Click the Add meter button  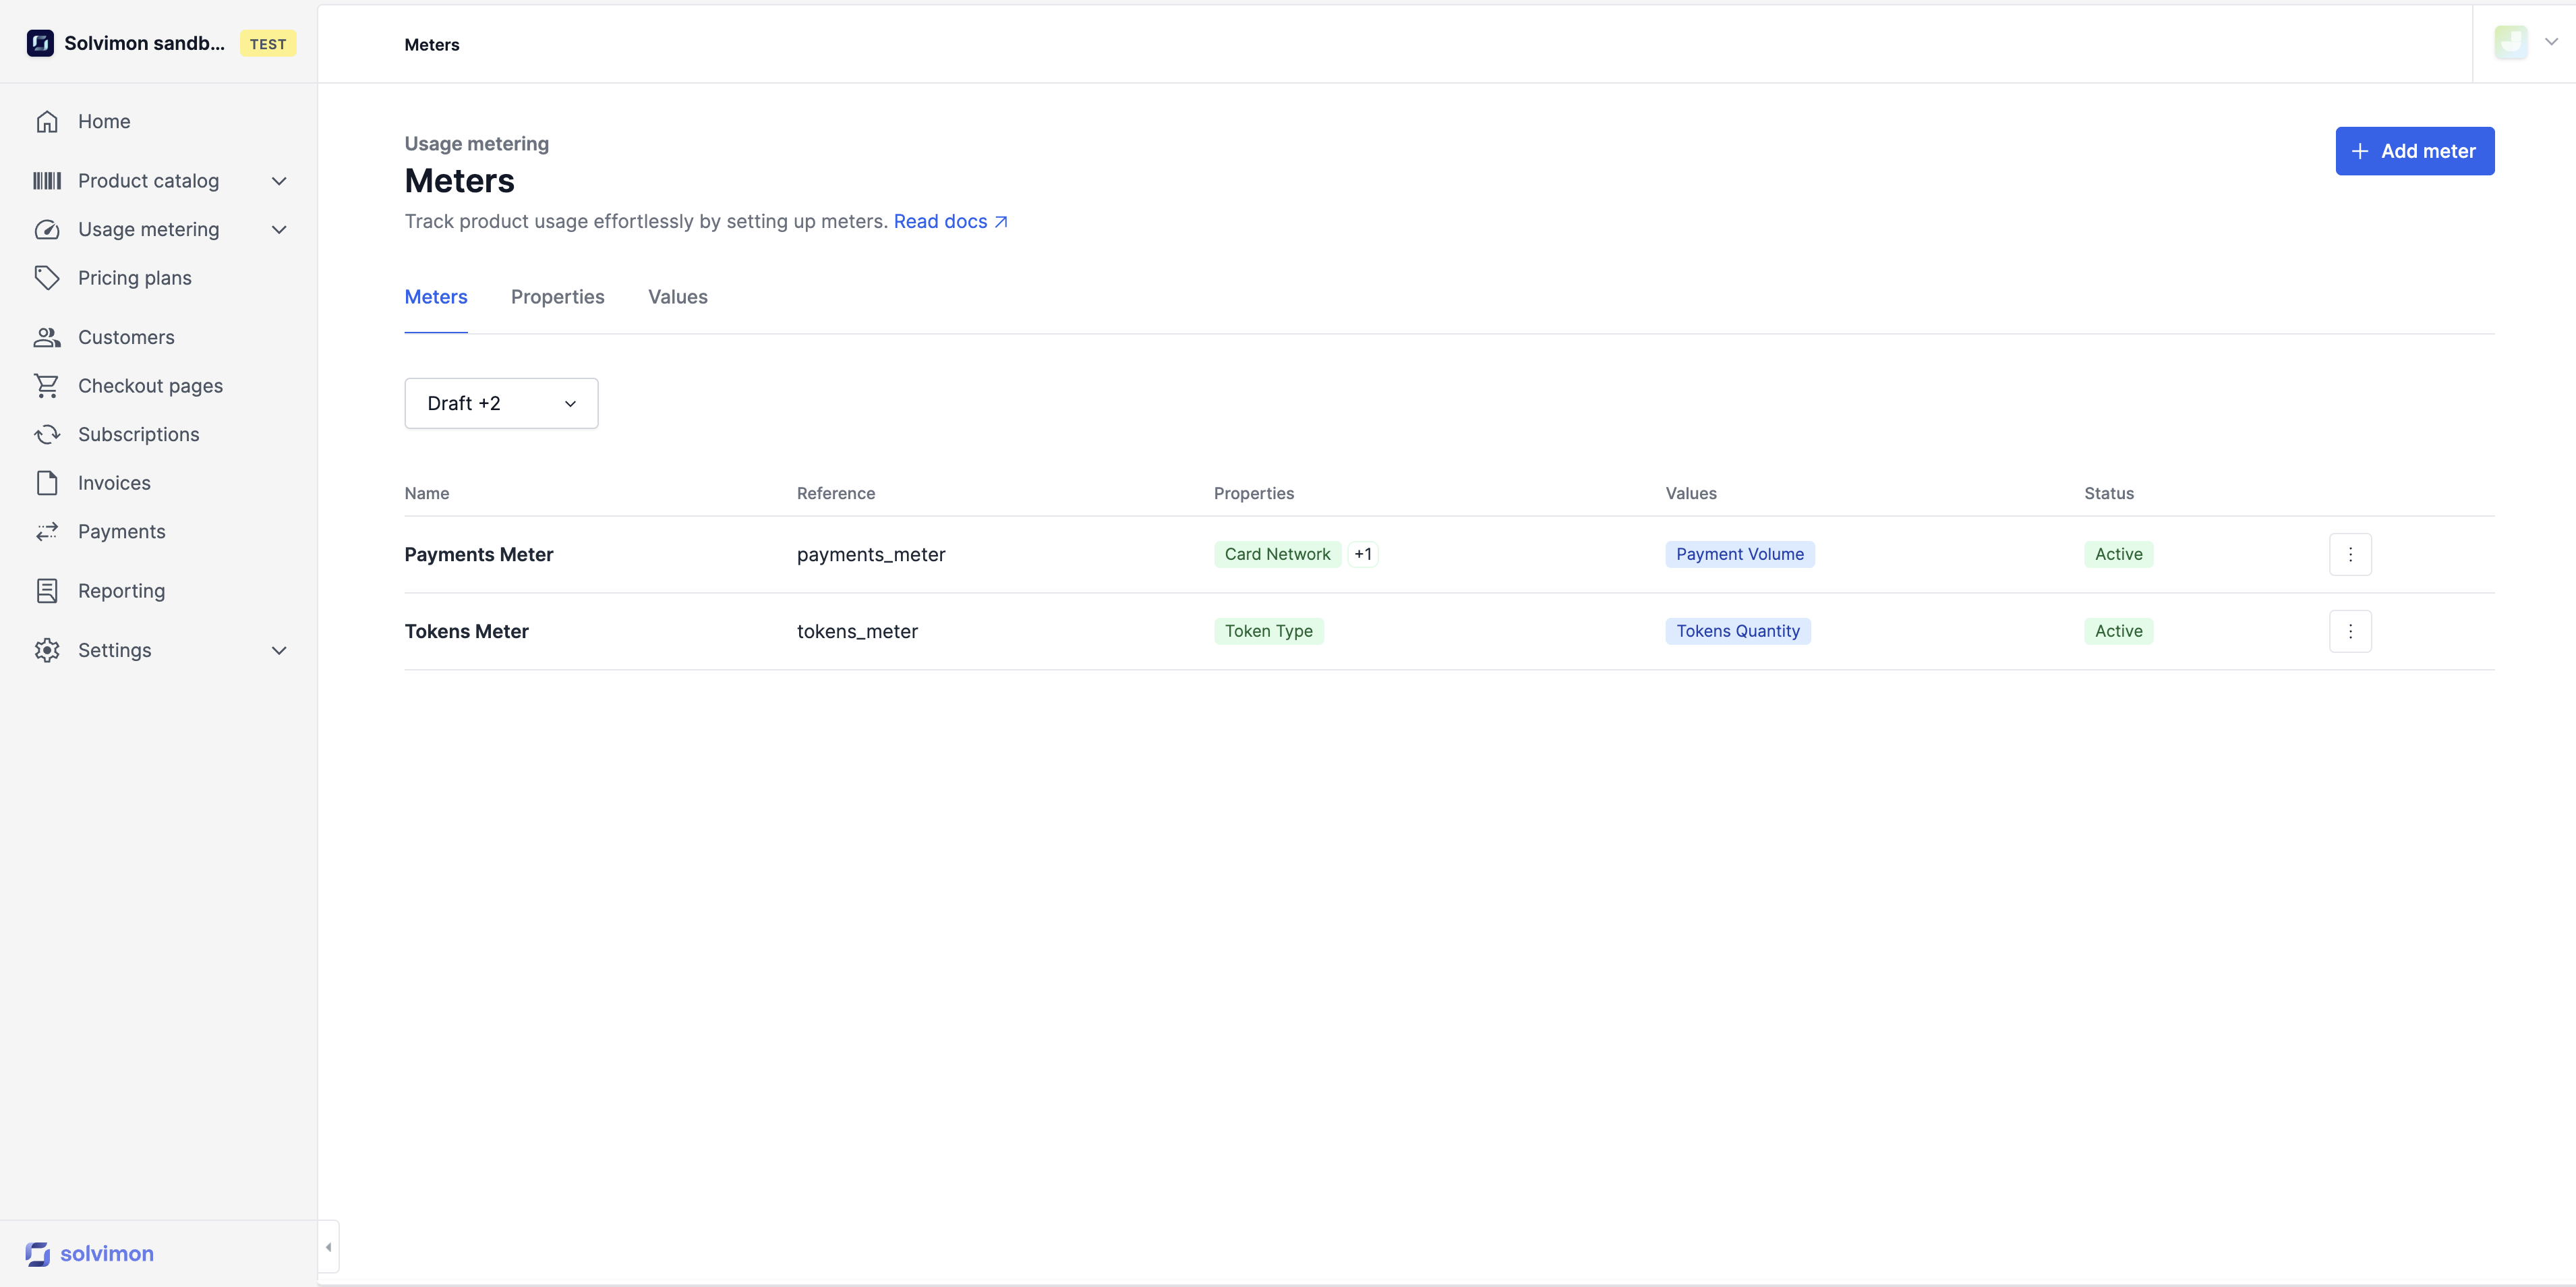click(x=2414, y=151)
